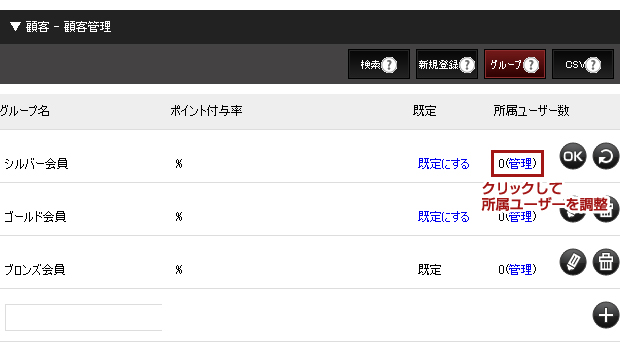Open 管理 link for シルバー会員 users
Viewport: 620px width, 360px height.
pos(520,163)
